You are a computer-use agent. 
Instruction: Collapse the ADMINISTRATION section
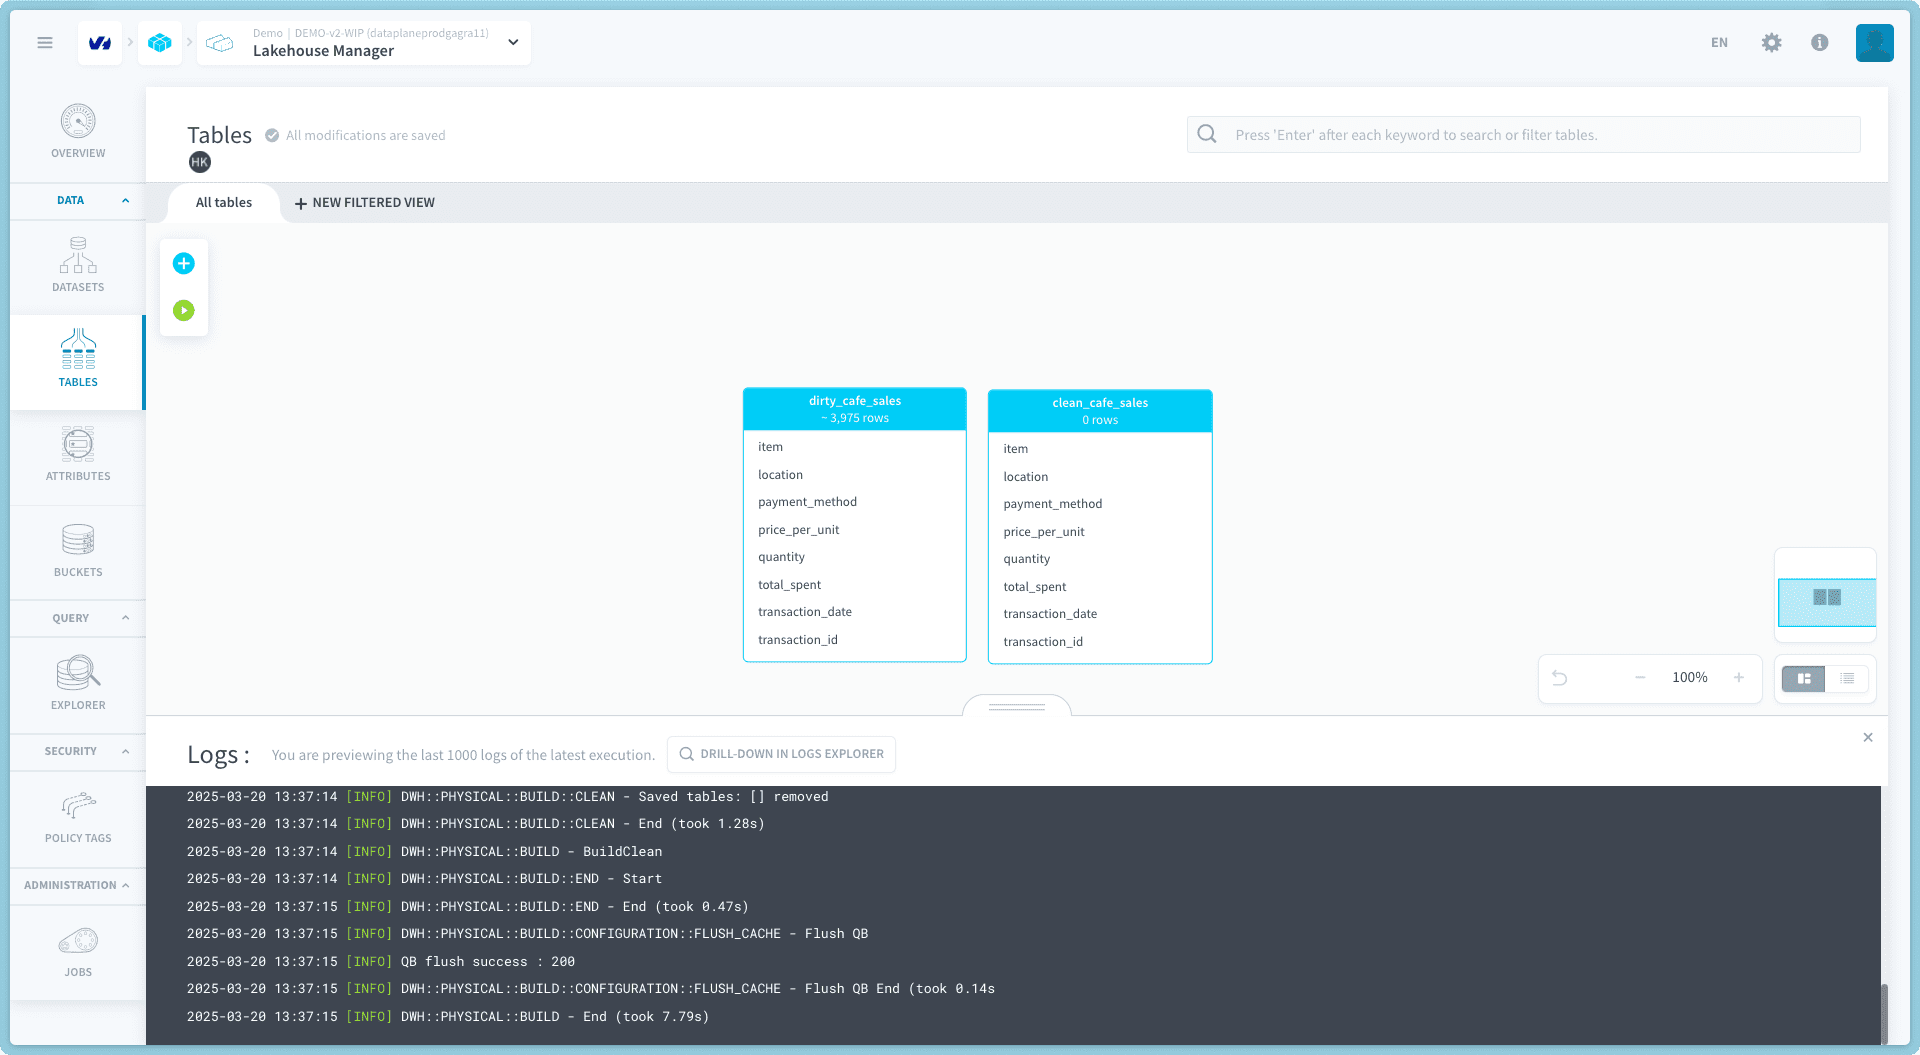point(78,885)
